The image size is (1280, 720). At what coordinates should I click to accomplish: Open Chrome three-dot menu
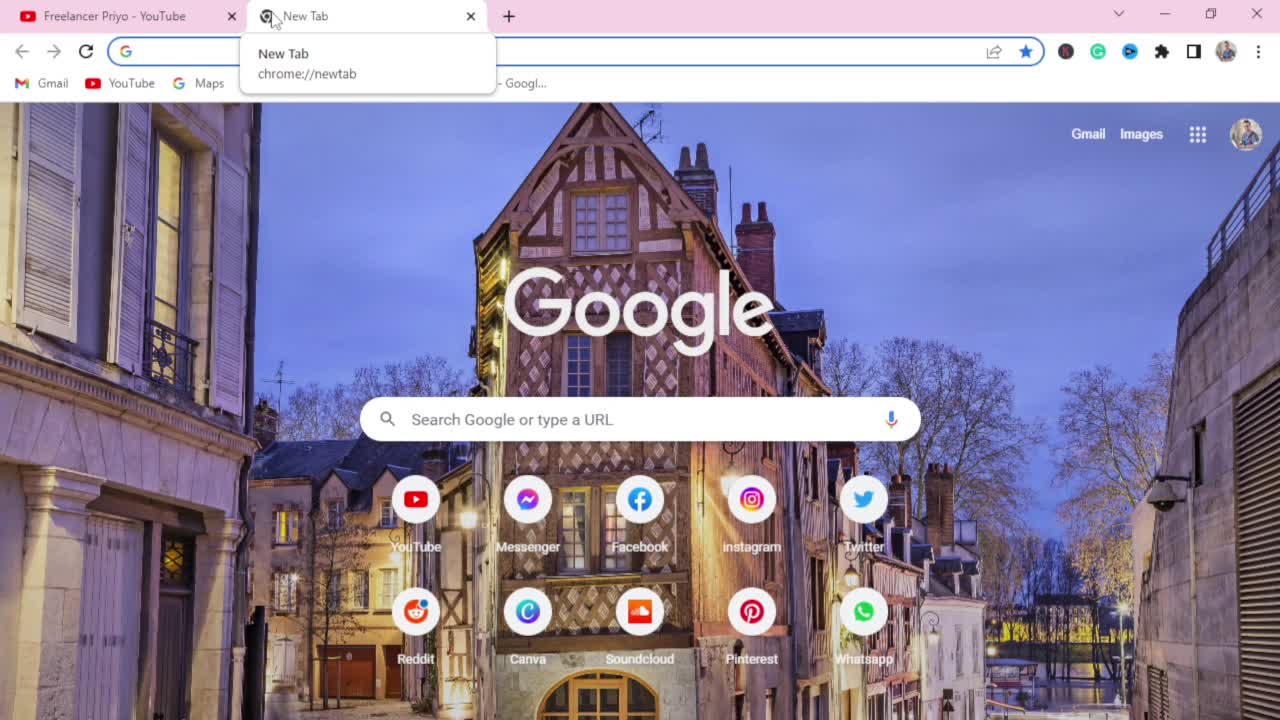[1258, 52]
